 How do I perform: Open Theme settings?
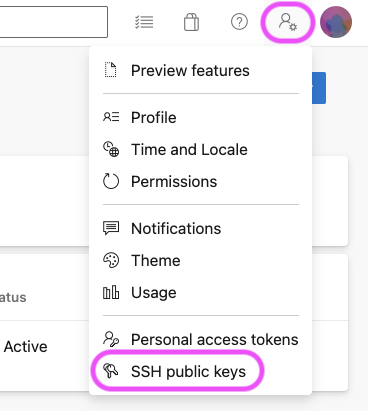200,260
